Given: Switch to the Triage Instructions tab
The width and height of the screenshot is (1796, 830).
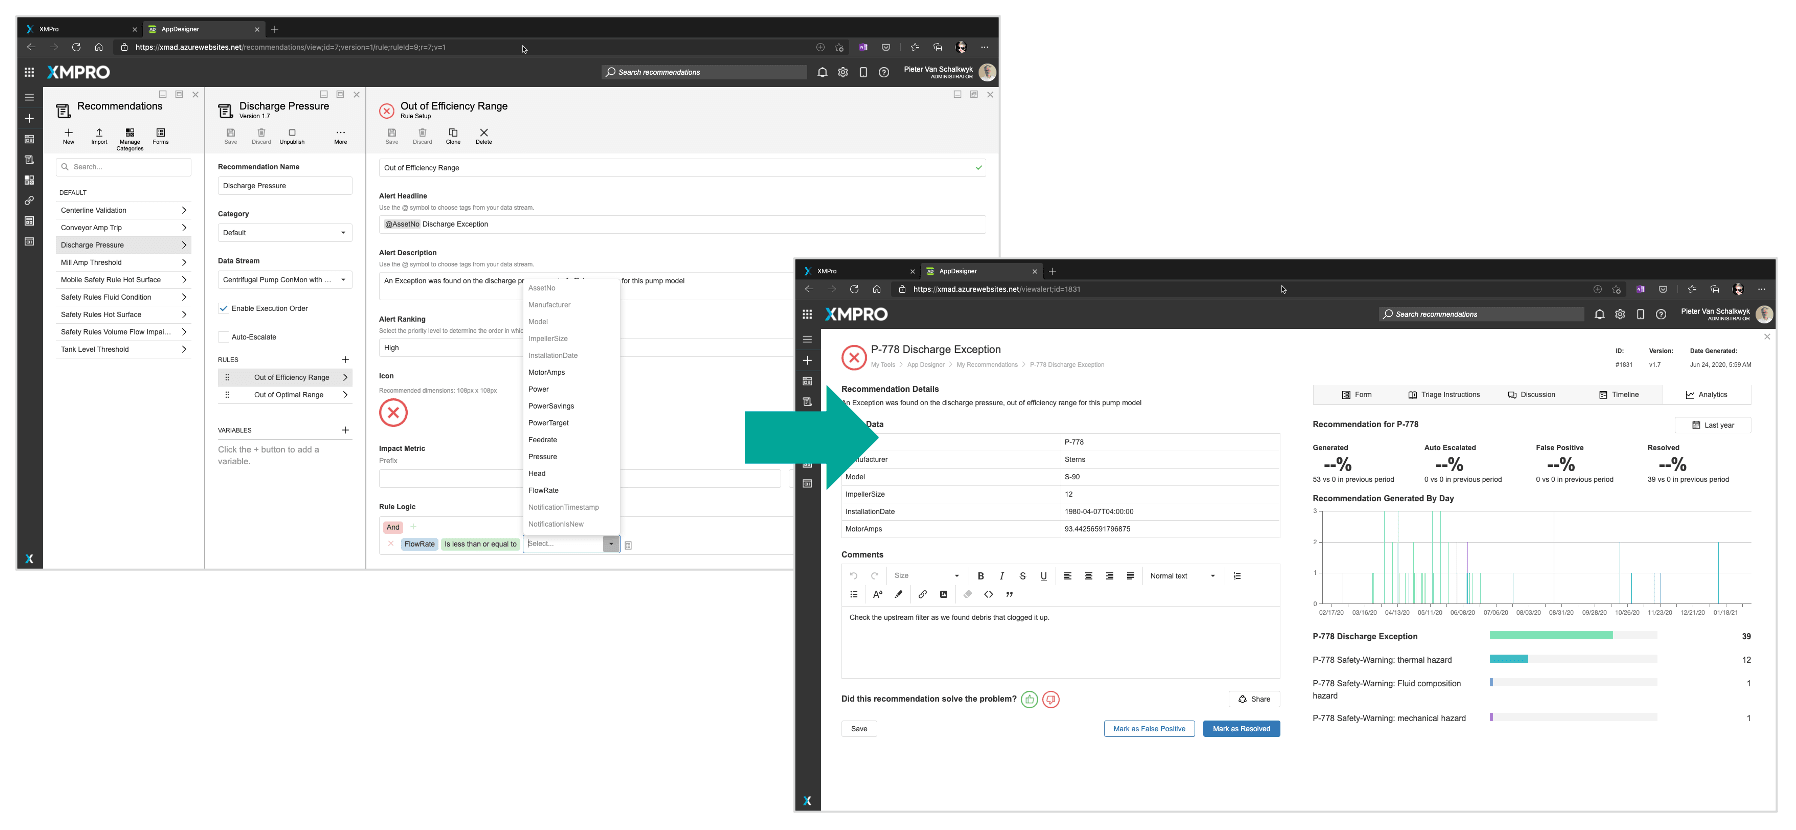Looking at the screenshot, I should point(1444,395).
